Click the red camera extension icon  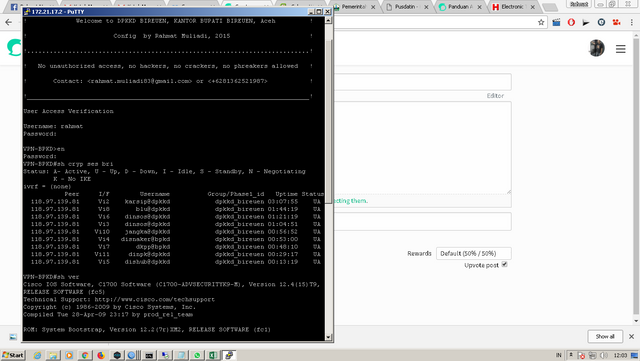tap(616, 22)
